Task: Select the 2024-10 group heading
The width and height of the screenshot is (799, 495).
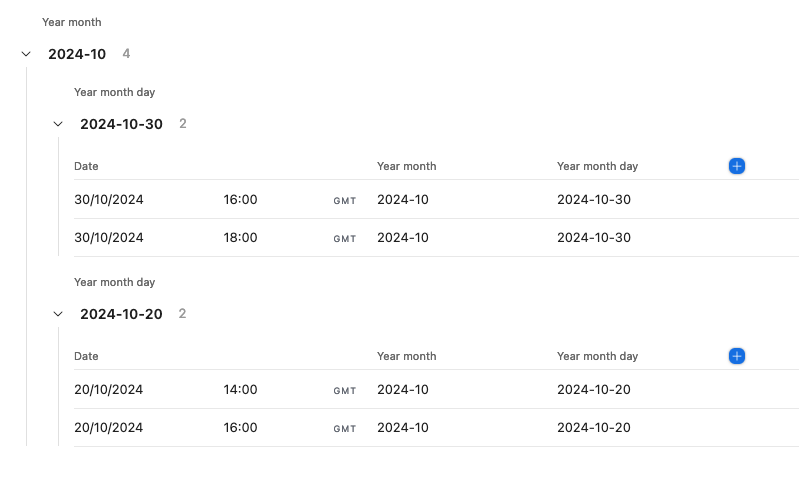Action: click(77, 54)
